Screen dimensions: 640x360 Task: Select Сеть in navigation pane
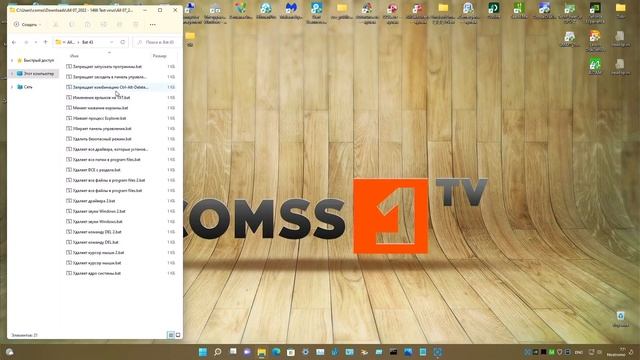(x=25, y=87)
